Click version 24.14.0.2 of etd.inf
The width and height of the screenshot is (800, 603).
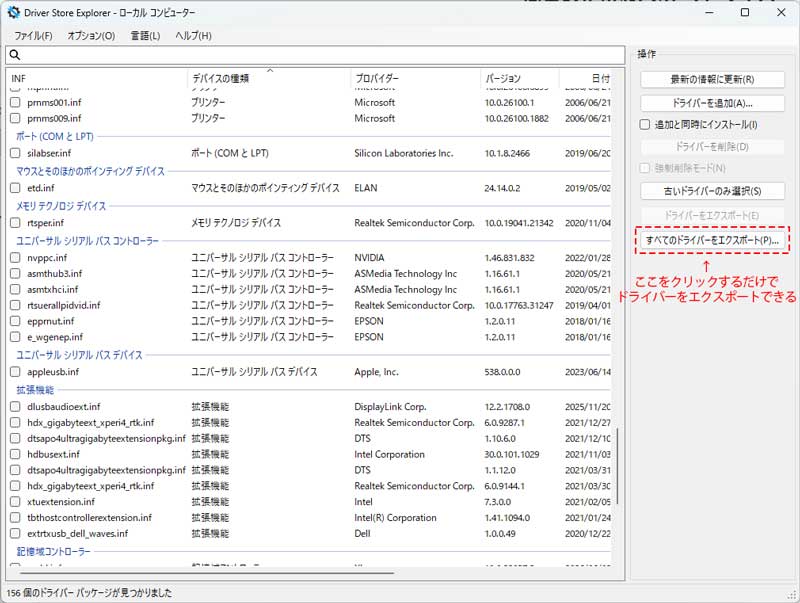click(x=503, y=188)
